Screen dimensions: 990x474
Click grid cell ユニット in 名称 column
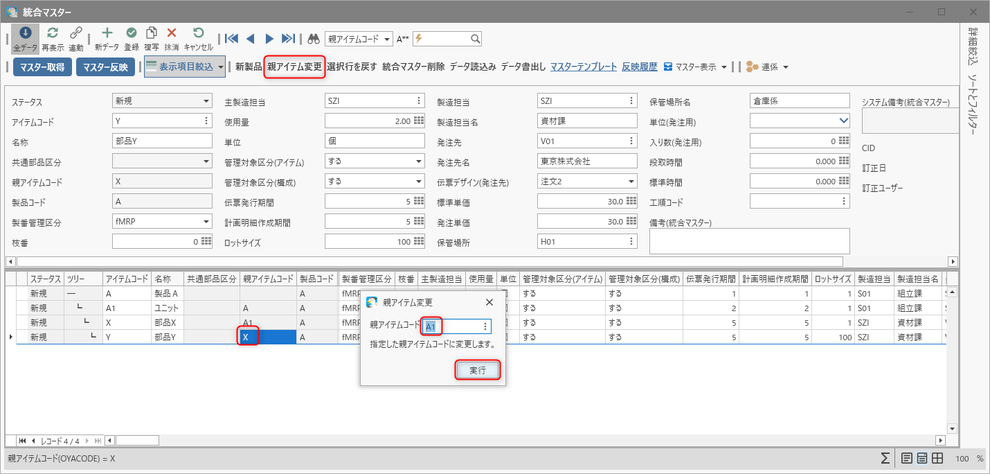[167, 308]
